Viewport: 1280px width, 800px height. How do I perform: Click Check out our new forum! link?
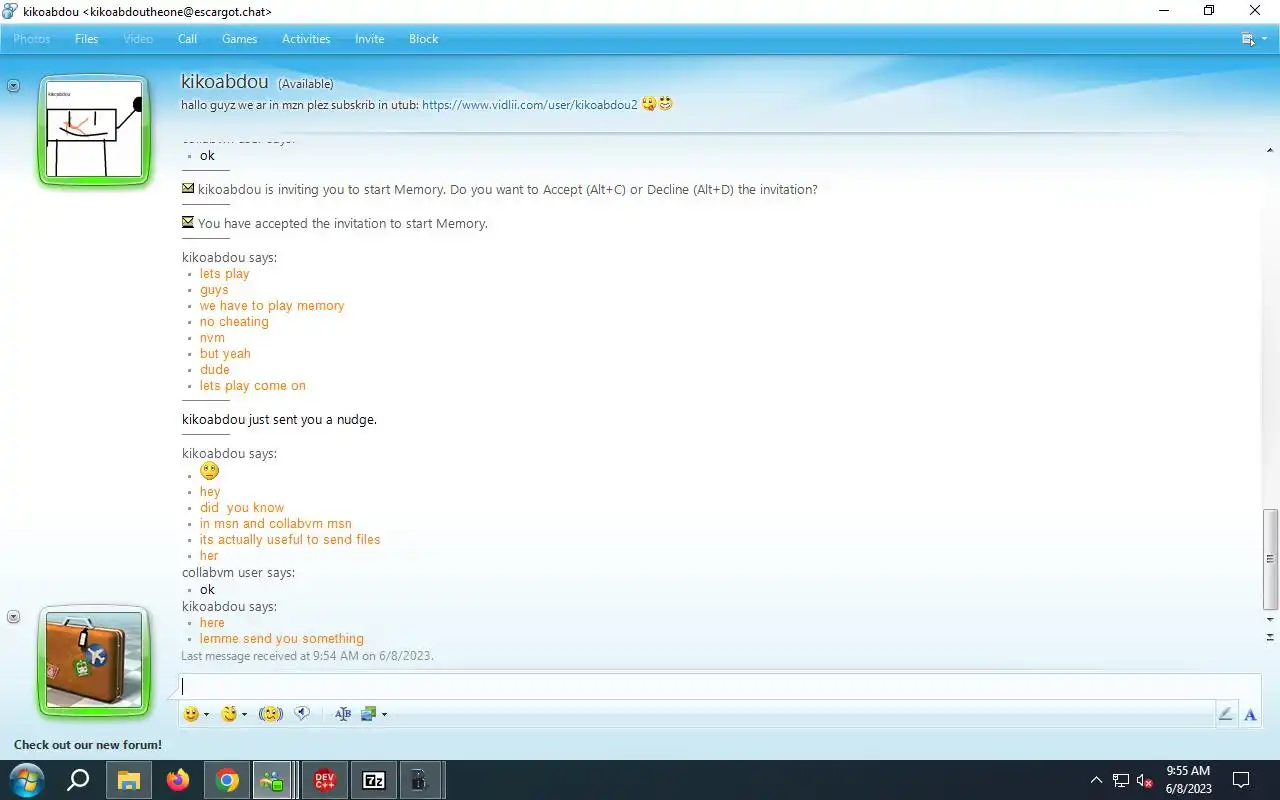[x=88, y=745]
